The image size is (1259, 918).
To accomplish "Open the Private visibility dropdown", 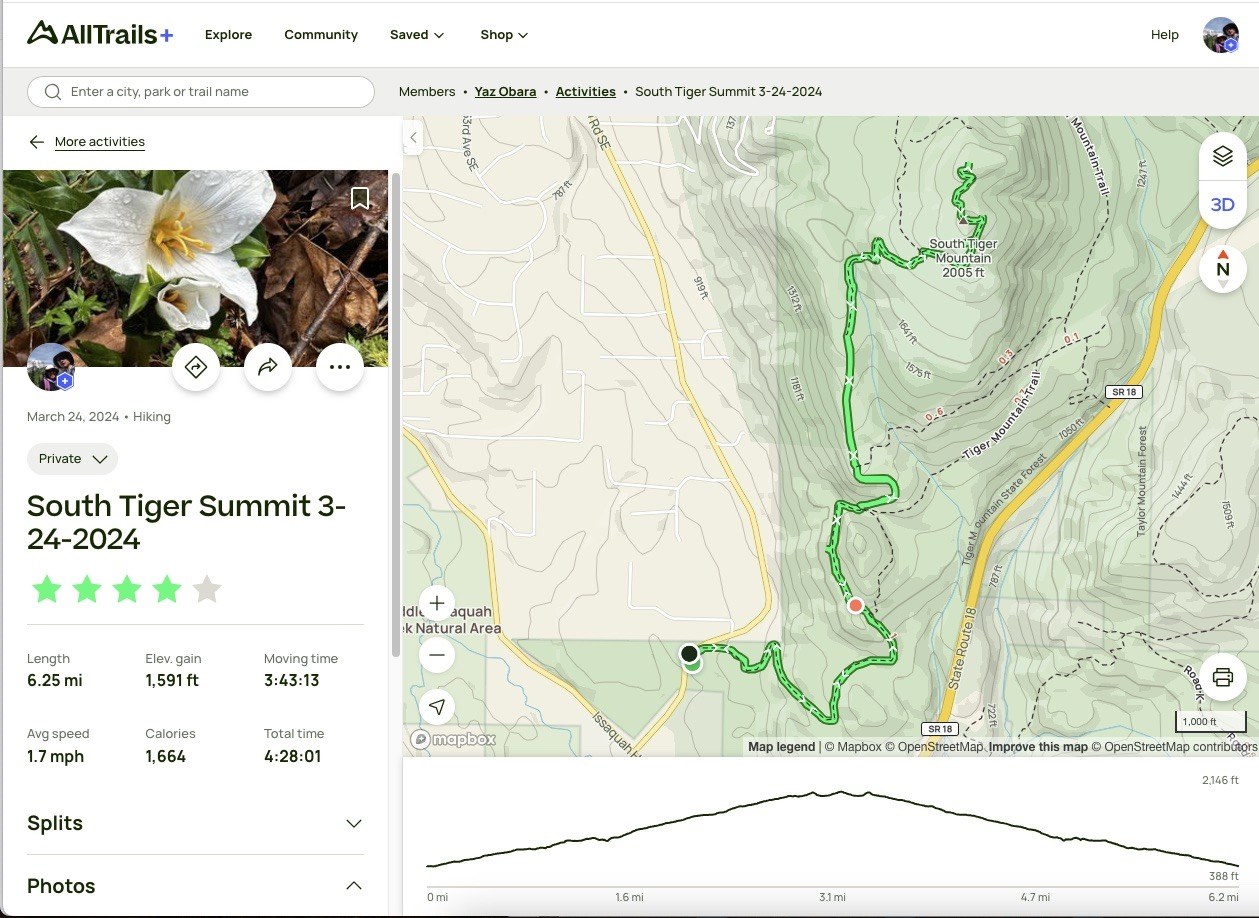I will tap(72, 459).
